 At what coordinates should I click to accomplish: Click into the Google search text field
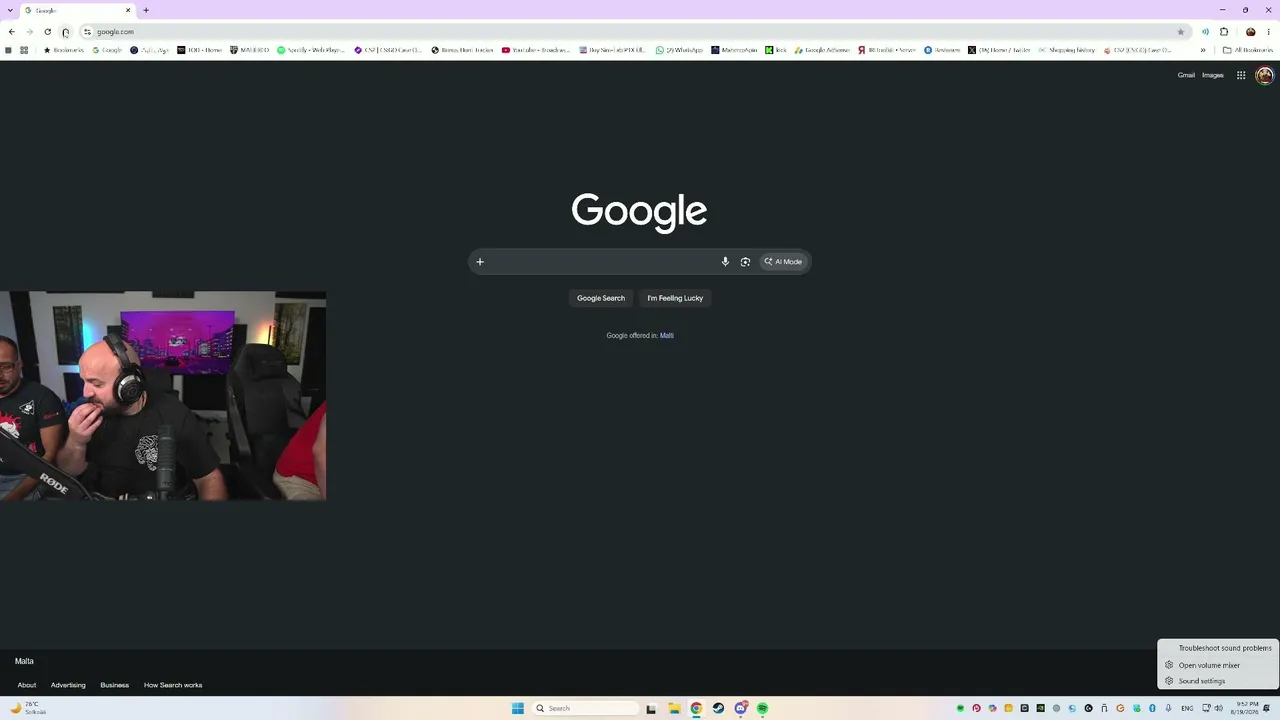[602, 262]
